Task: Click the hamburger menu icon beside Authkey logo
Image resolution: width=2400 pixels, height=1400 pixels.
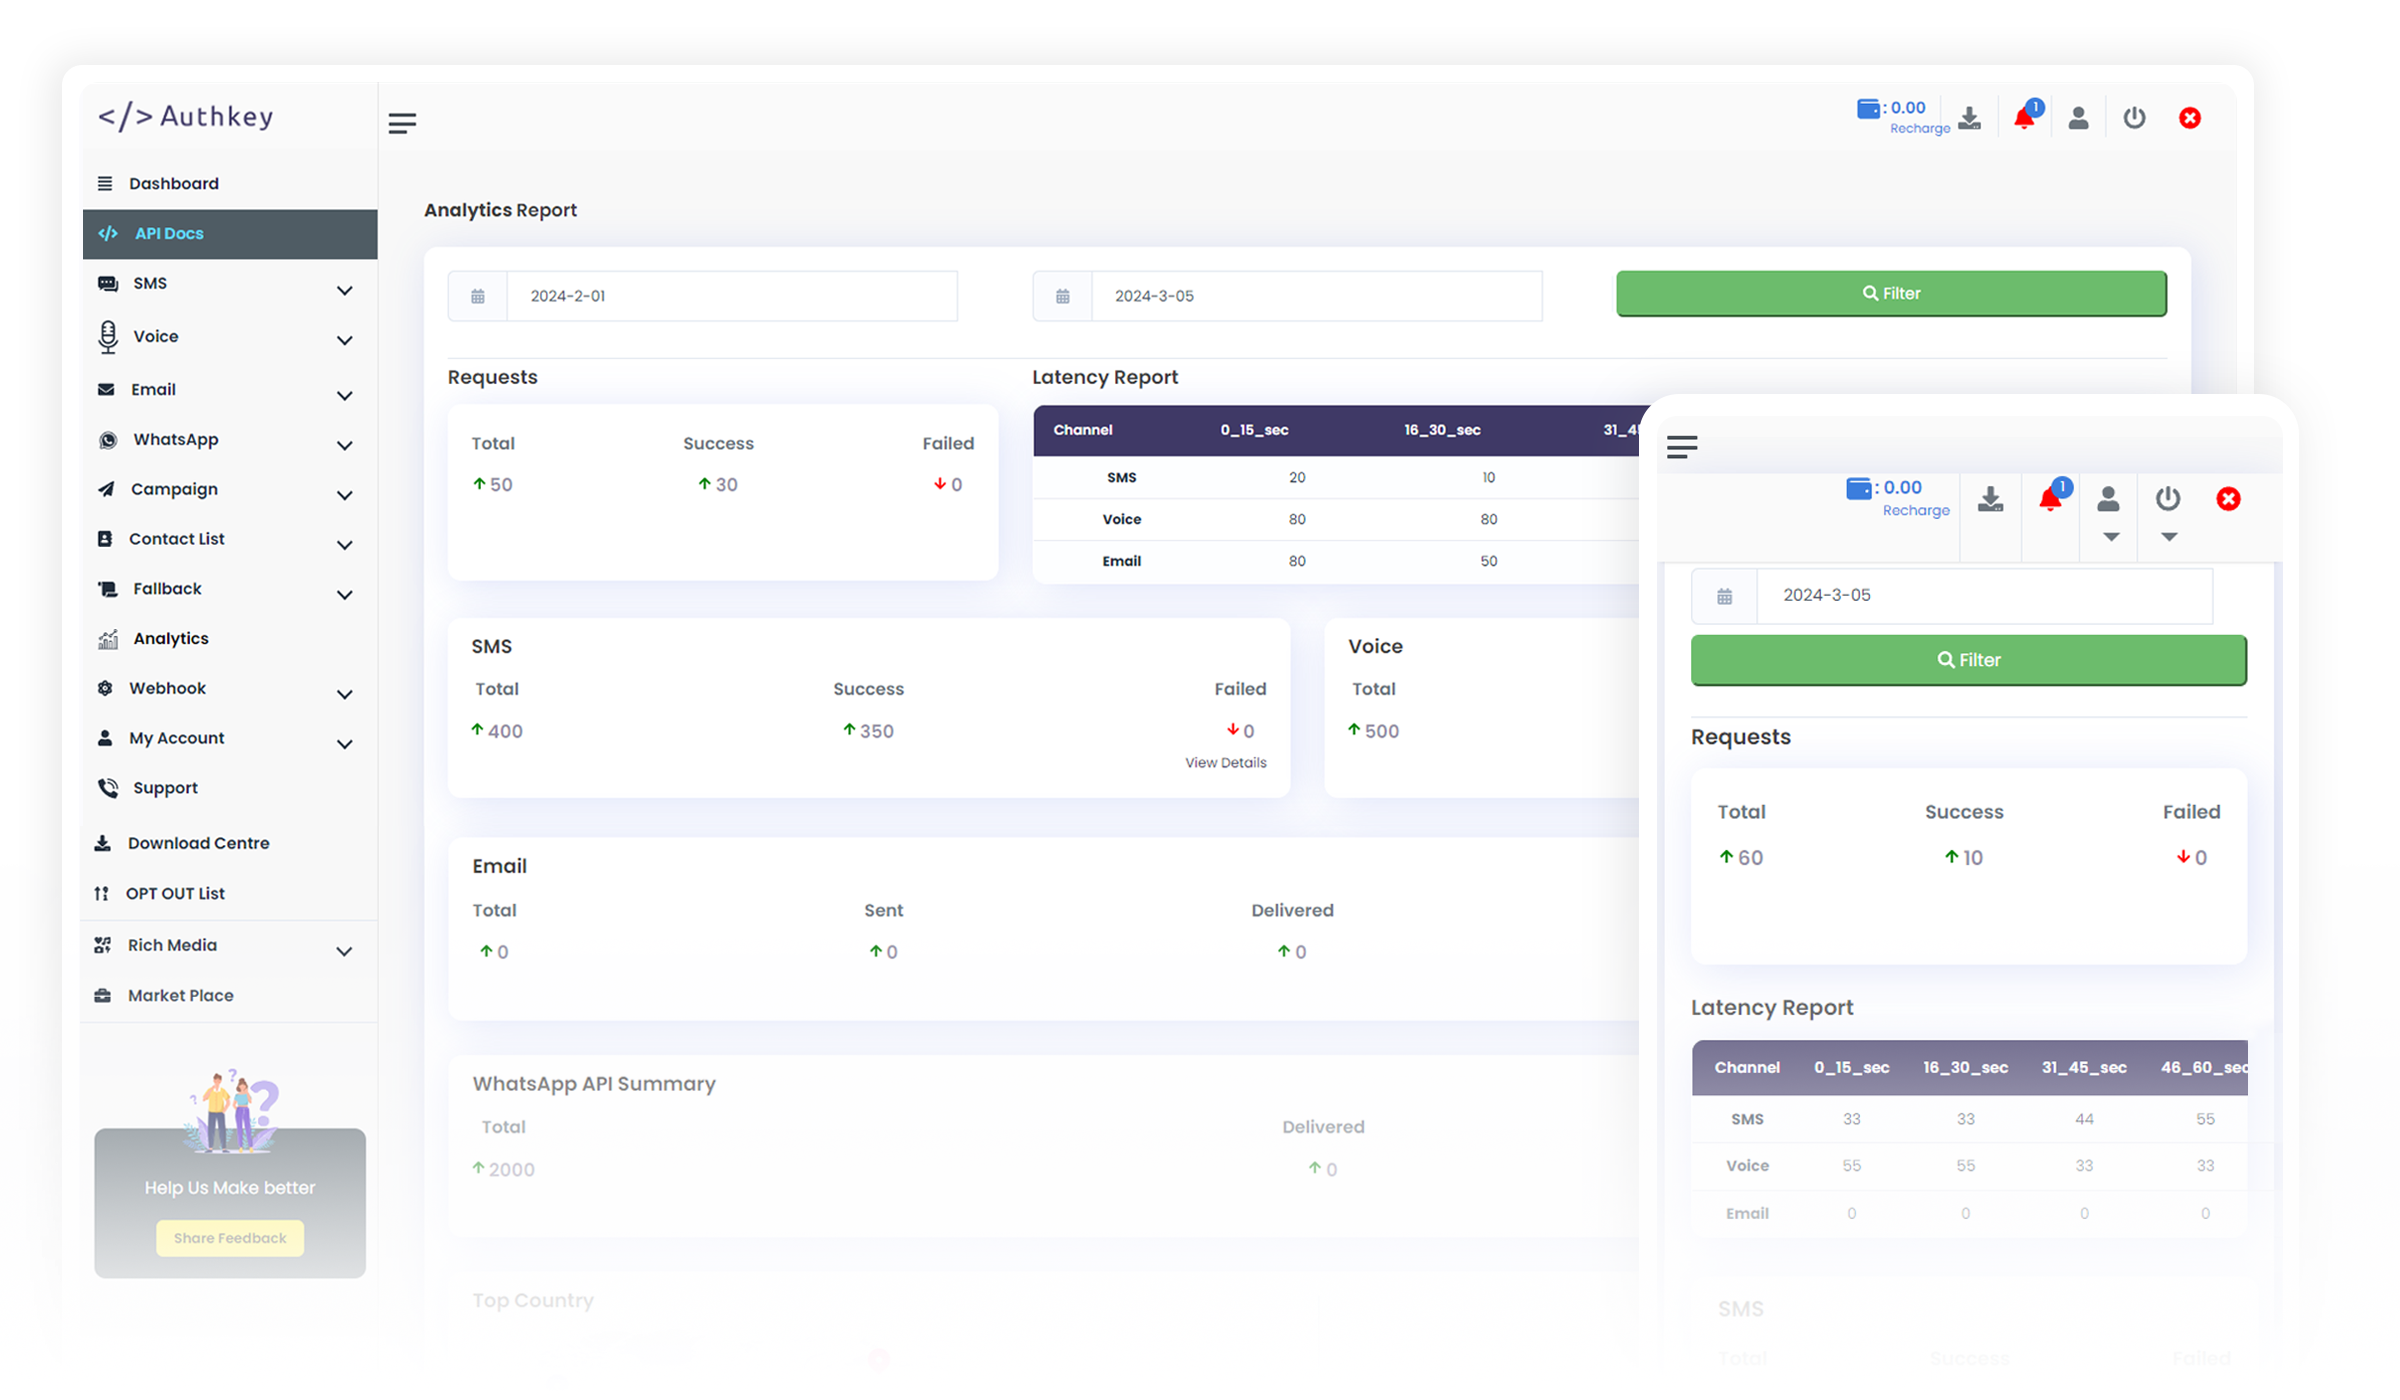Action: 402,123
